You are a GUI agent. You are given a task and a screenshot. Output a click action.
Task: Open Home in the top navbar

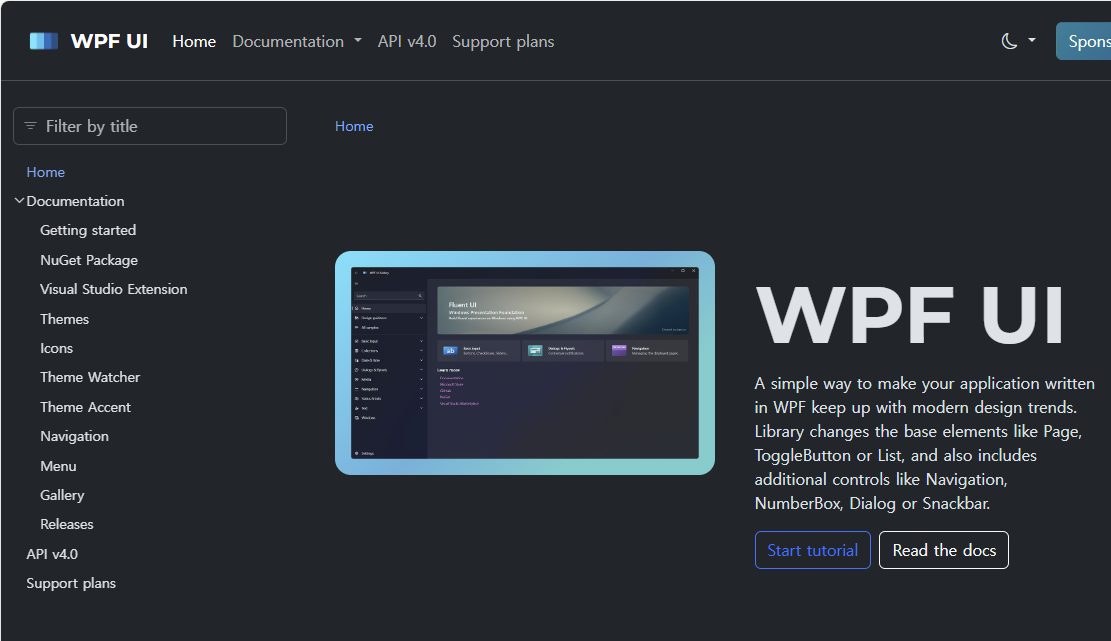[x=193, y=41]
